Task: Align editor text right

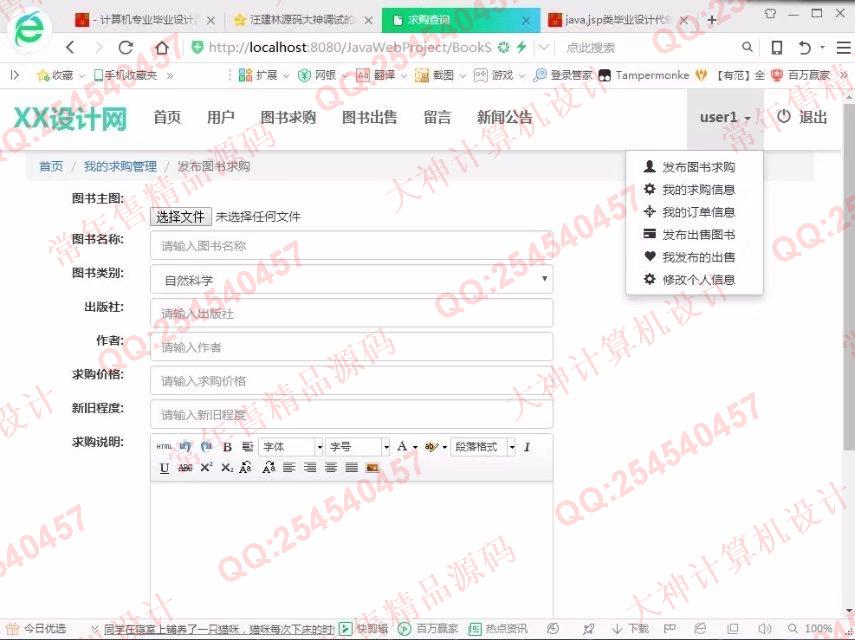Action: point(310,468)
